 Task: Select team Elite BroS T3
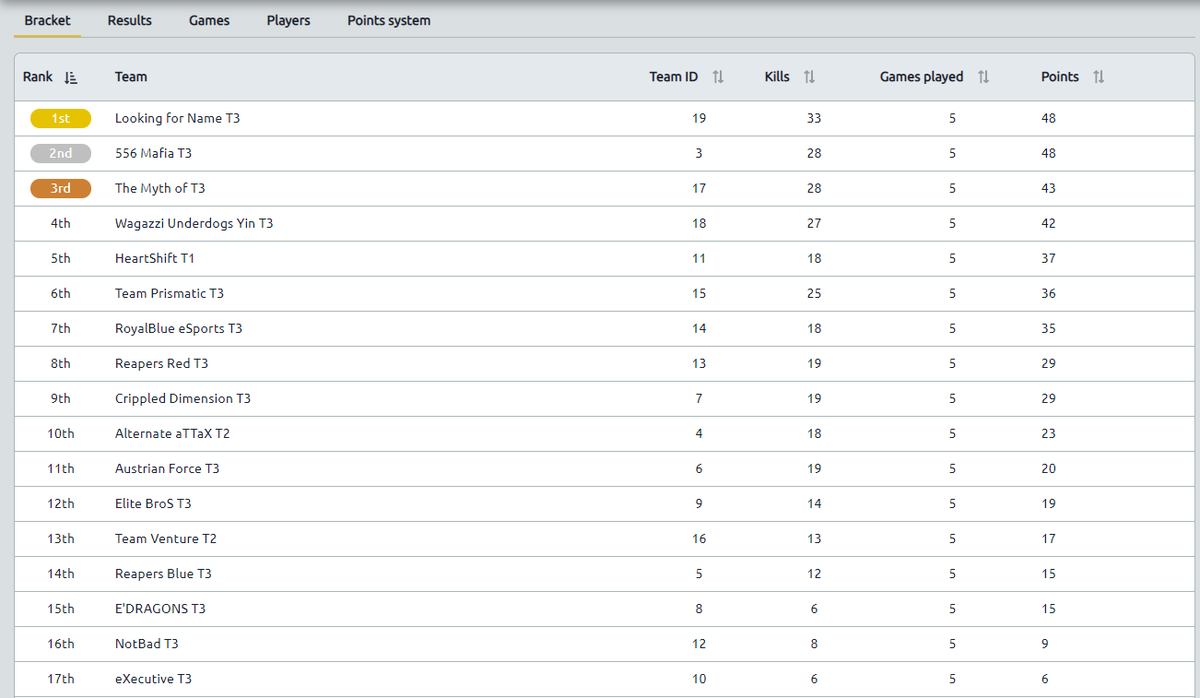pos(153,503)
